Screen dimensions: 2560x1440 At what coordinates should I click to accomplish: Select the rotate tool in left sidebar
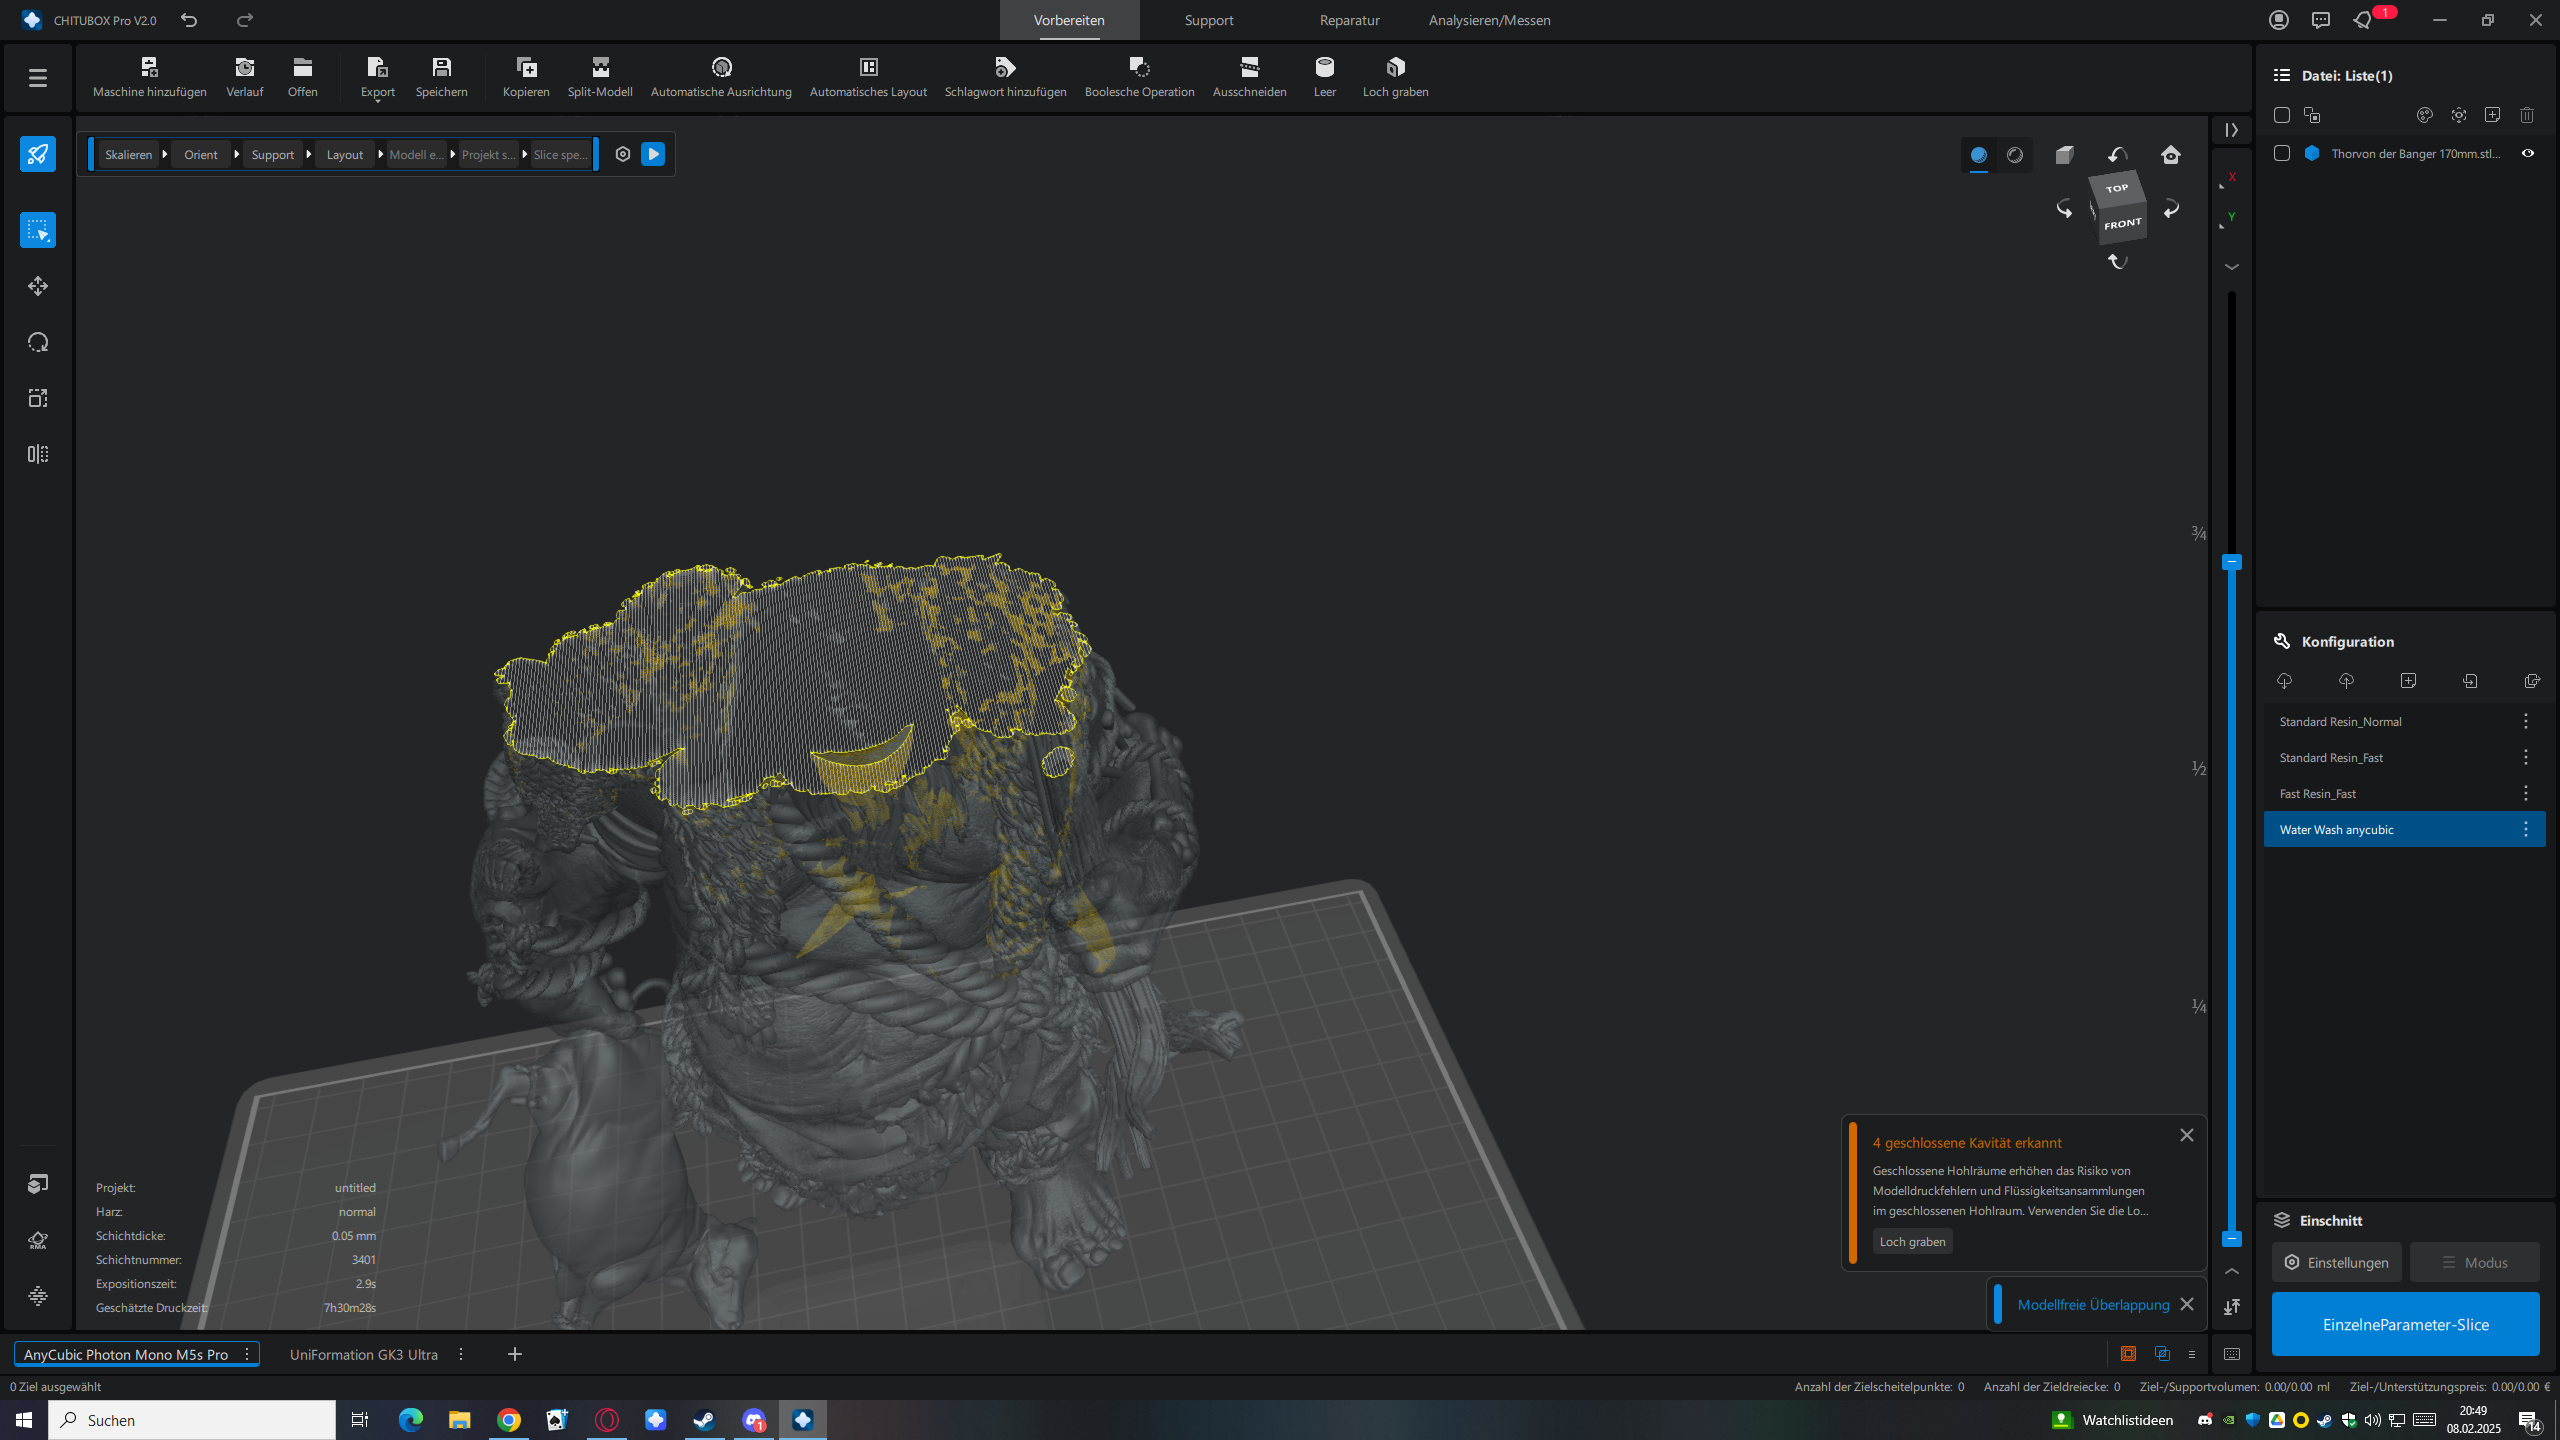[38, 342]
